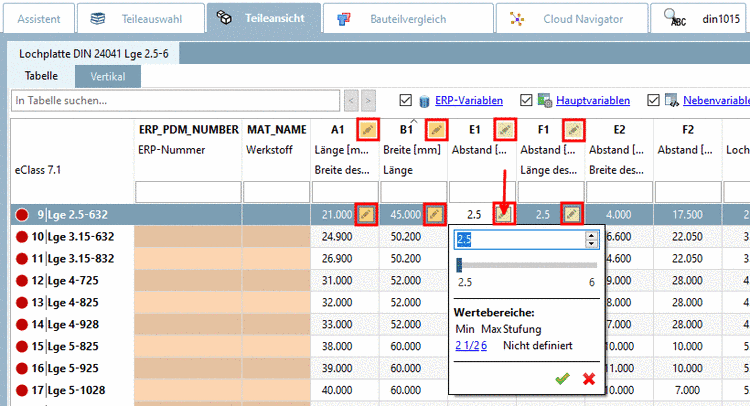Click the din1015 search text
The image size is (750, 406).
(x=721, y=19)
